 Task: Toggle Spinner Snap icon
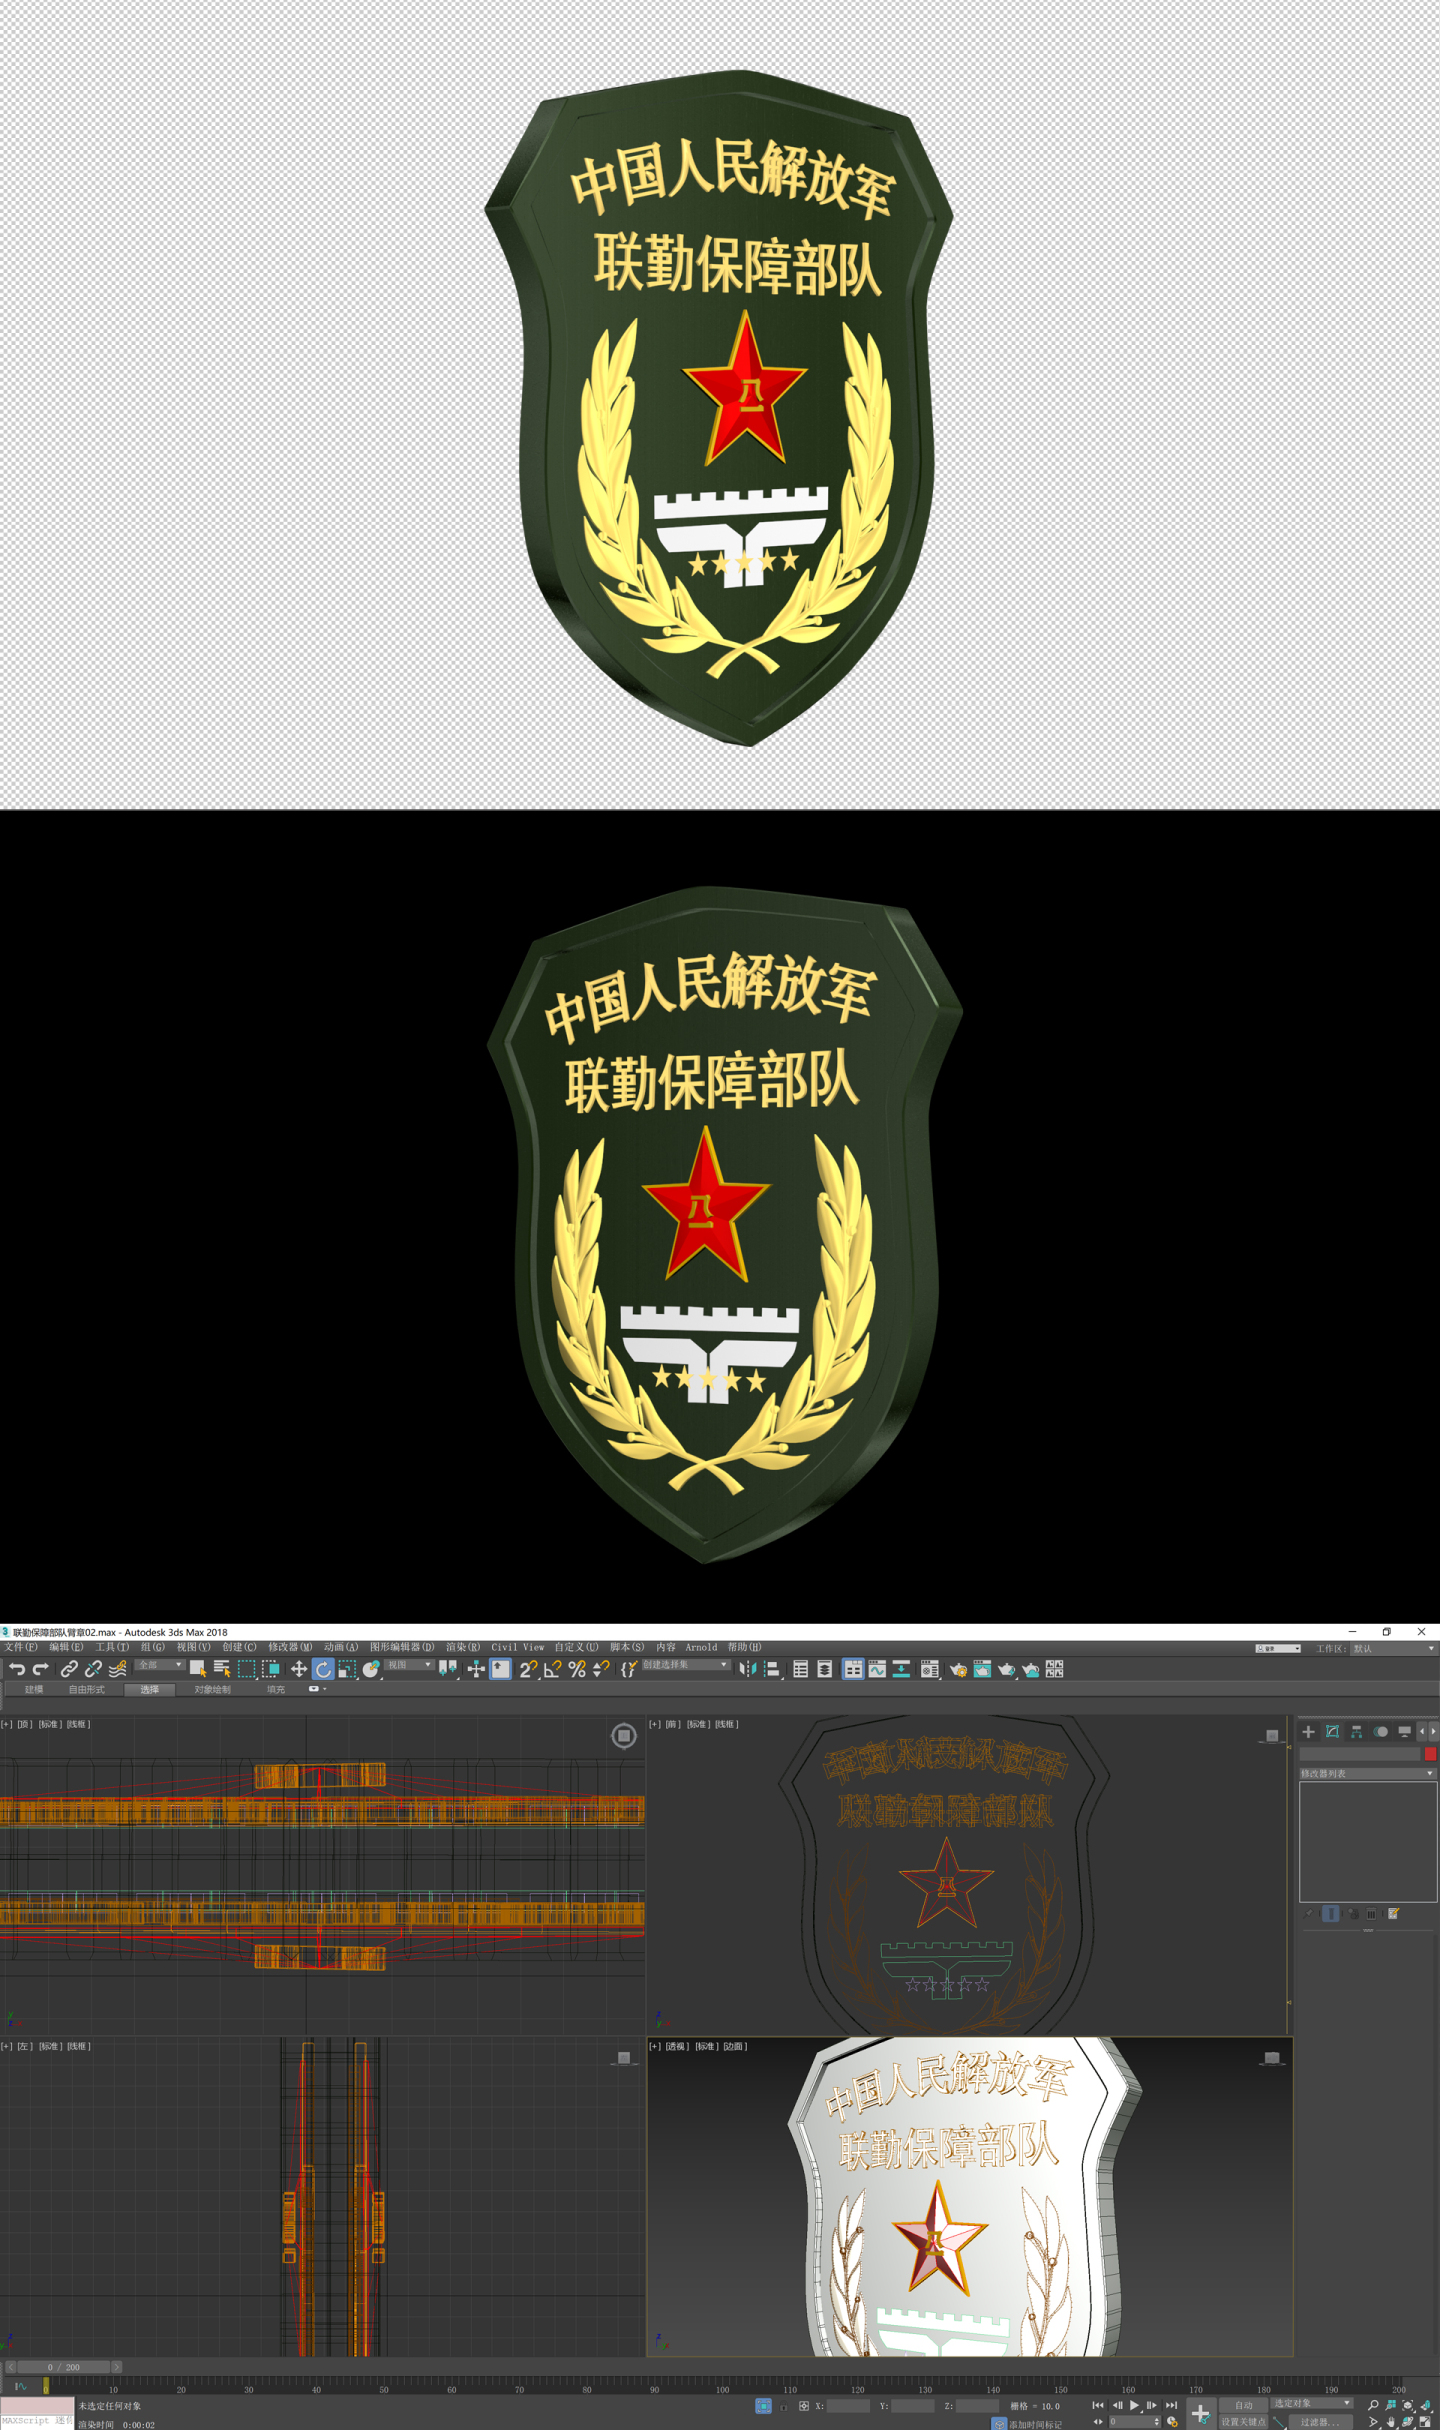(x=600, y=1669)
